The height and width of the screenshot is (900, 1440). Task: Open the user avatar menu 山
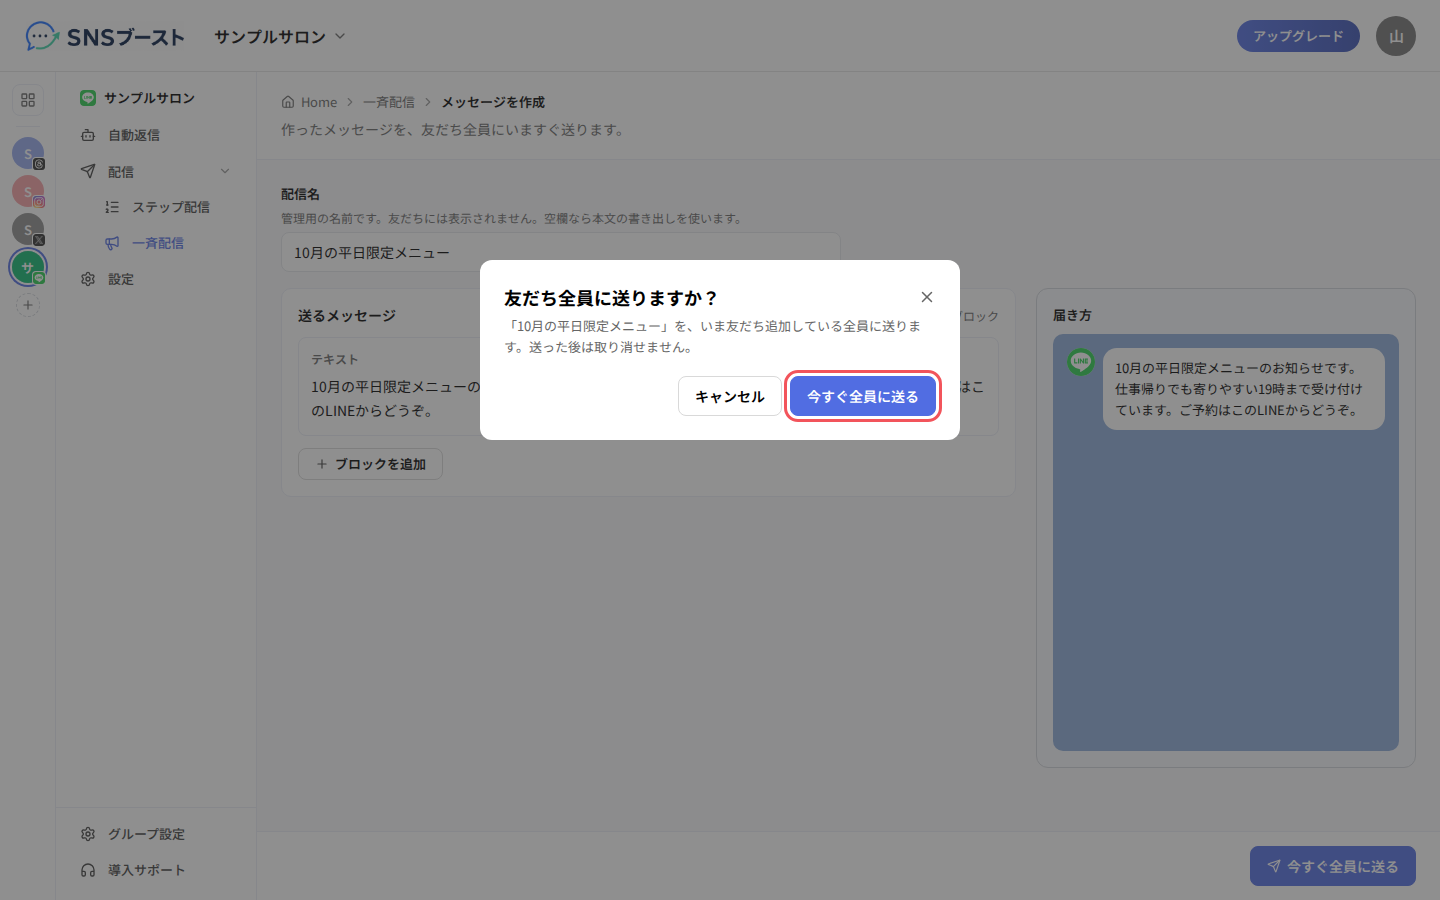coord(1396,36)
